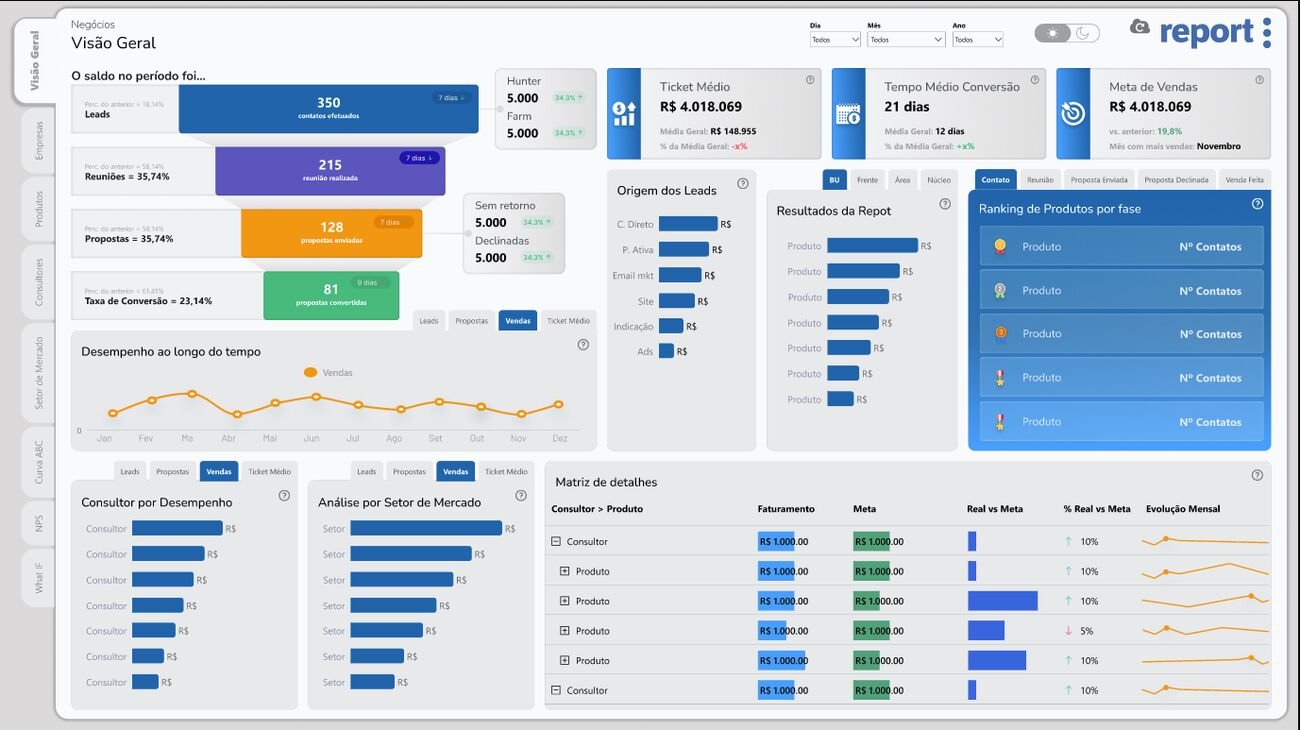Screen dimensions: 1300x730
Task: Click the Jun data point on Vendas line
Action: [315, 397]
